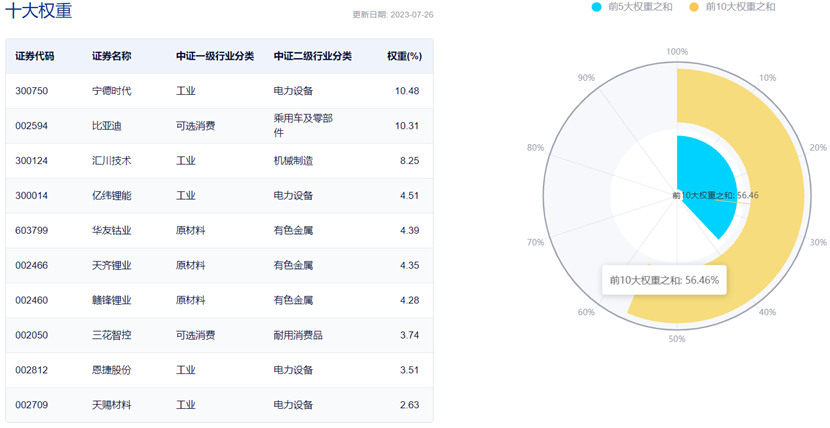The image size is (830, 428).
Task: Select security code 002812
Action: (31, 370)
